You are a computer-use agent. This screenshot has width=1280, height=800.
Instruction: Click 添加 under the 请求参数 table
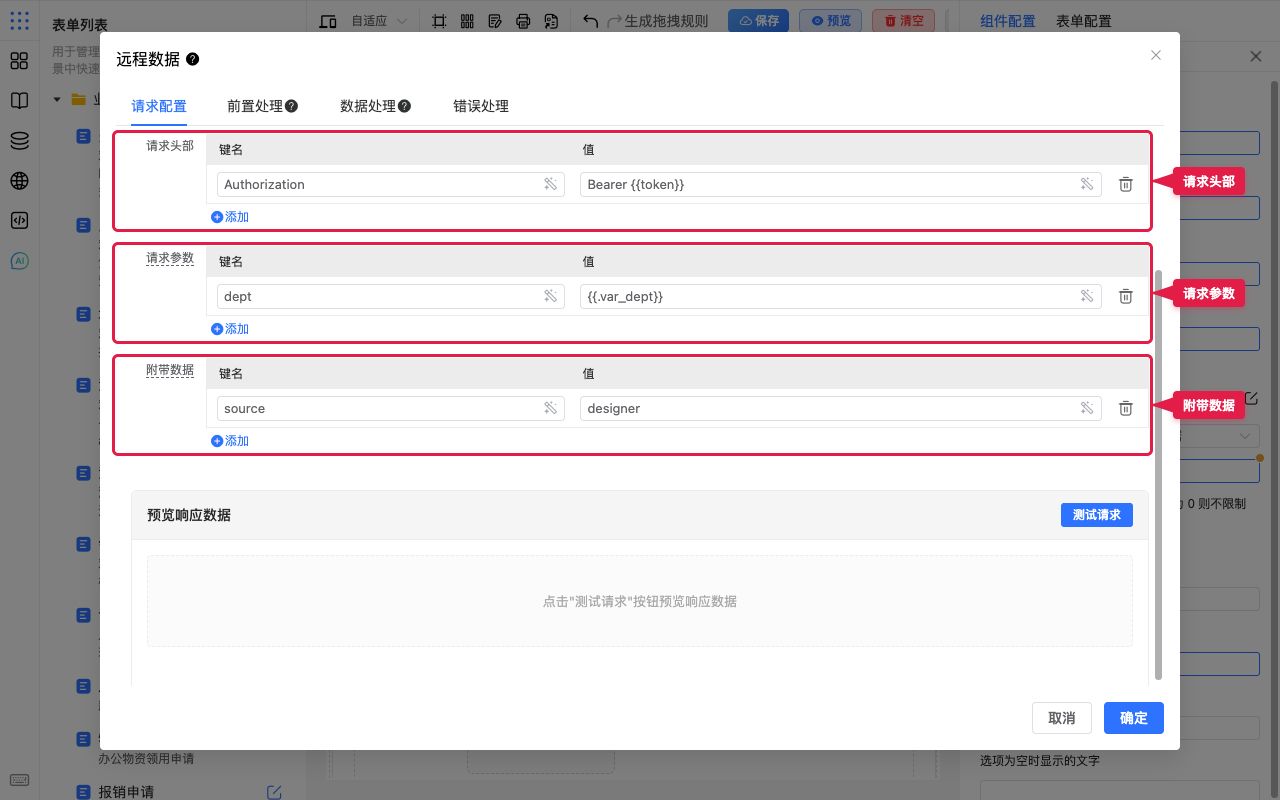[x=230, y=329]
